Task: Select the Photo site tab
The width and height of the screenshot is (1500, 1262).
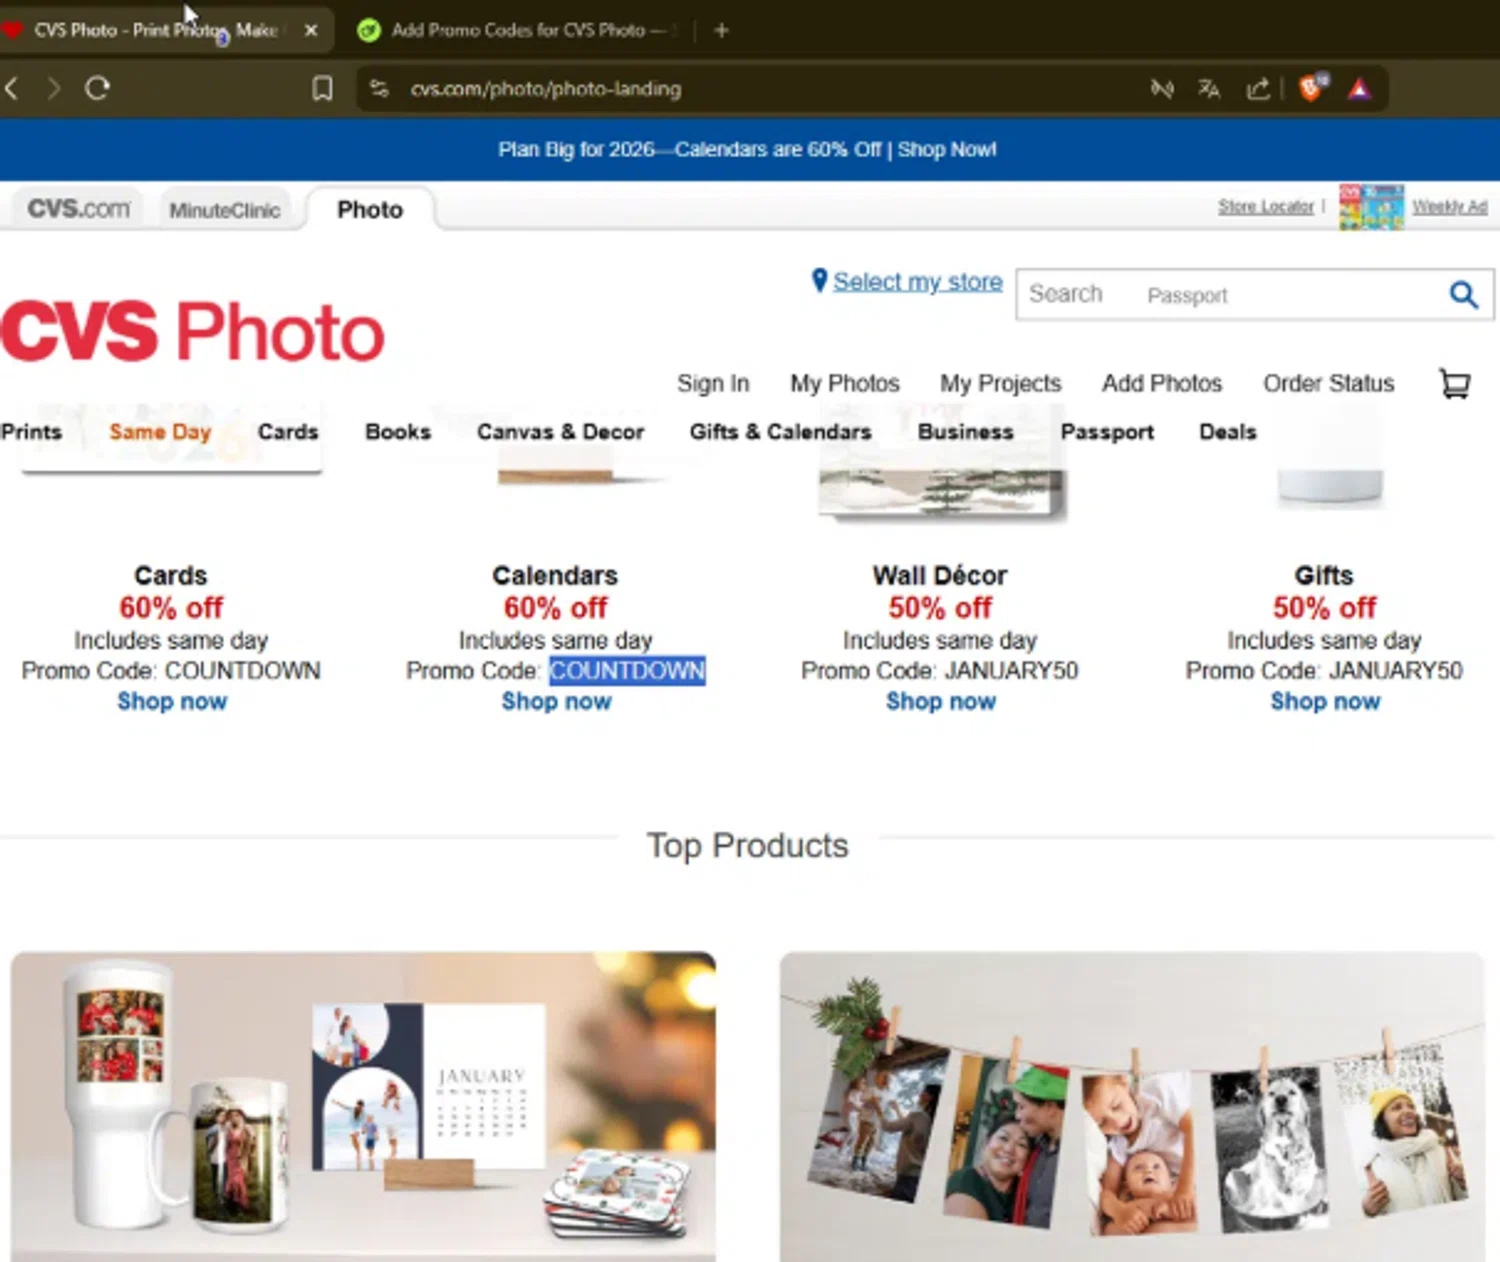Action: coord(370,209)
